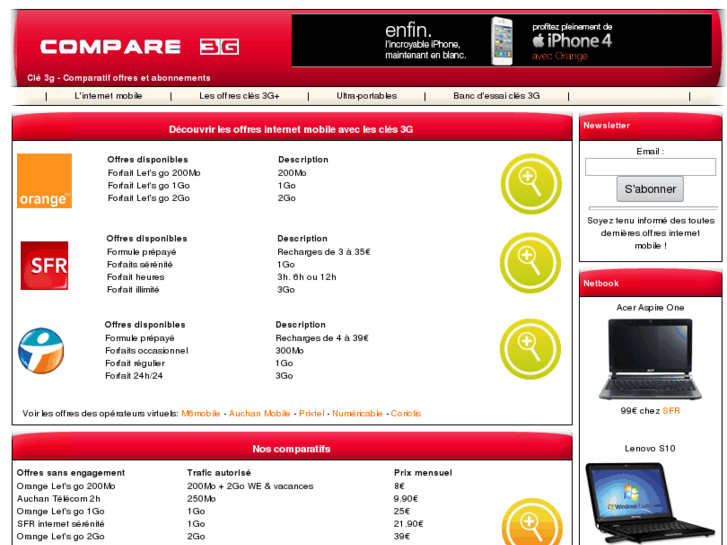Viewport: 727px width, 545px height.
Task: Open the Les offres clés 3G+ menu
Action: coord(239,96)
